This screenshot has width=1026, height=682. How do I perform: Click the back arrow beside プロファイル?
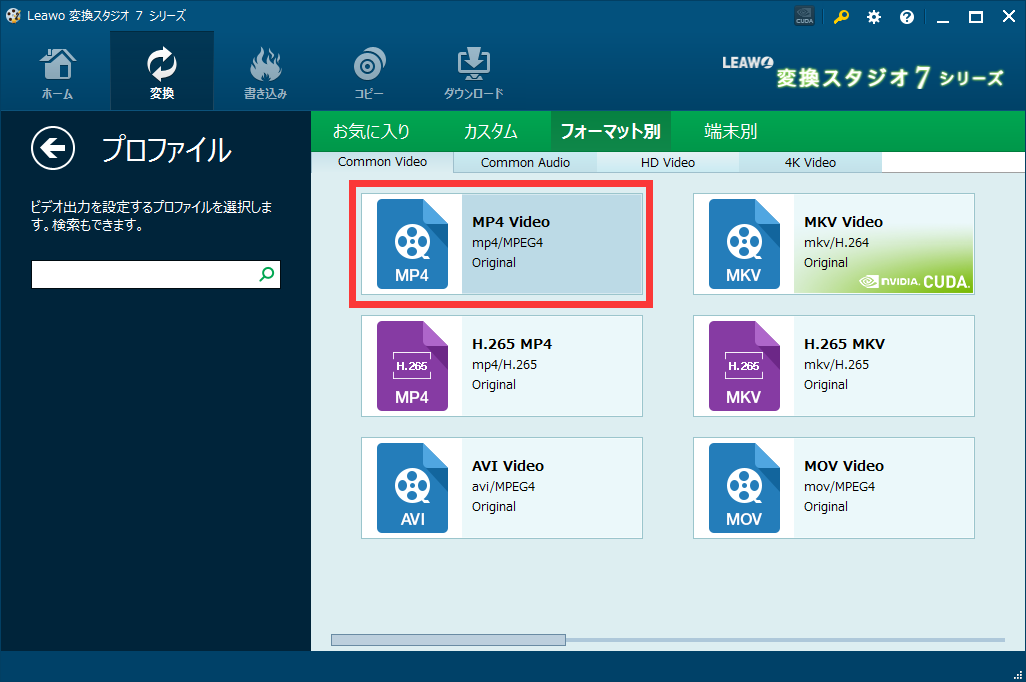point(53,148)
